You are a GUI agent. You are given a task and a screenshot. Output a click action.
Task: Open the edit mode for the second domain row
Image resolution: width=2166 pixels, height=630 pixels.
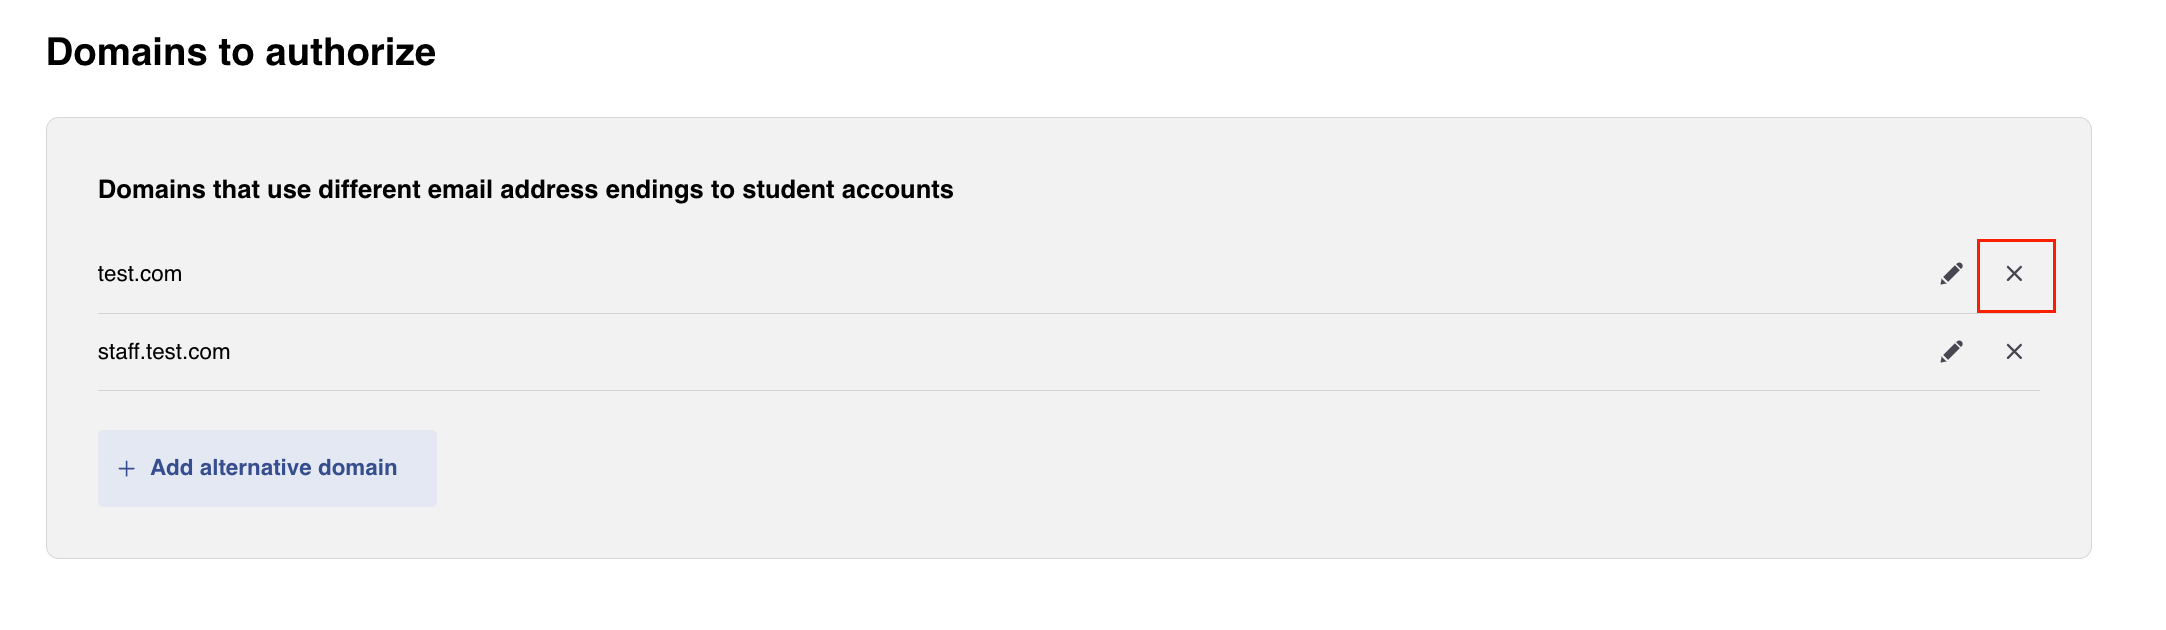click(1951, 352)
